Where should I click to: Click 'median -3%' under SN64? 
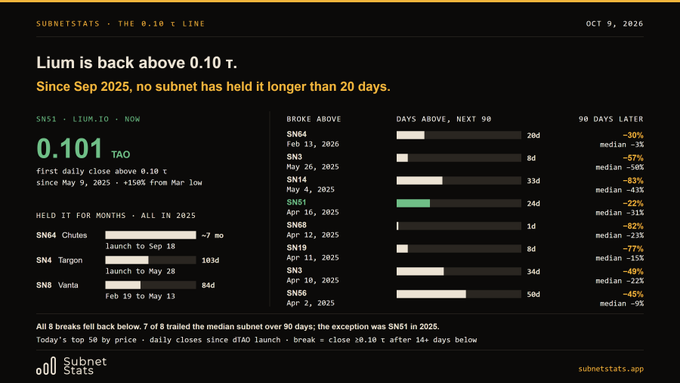click(622, 145)
